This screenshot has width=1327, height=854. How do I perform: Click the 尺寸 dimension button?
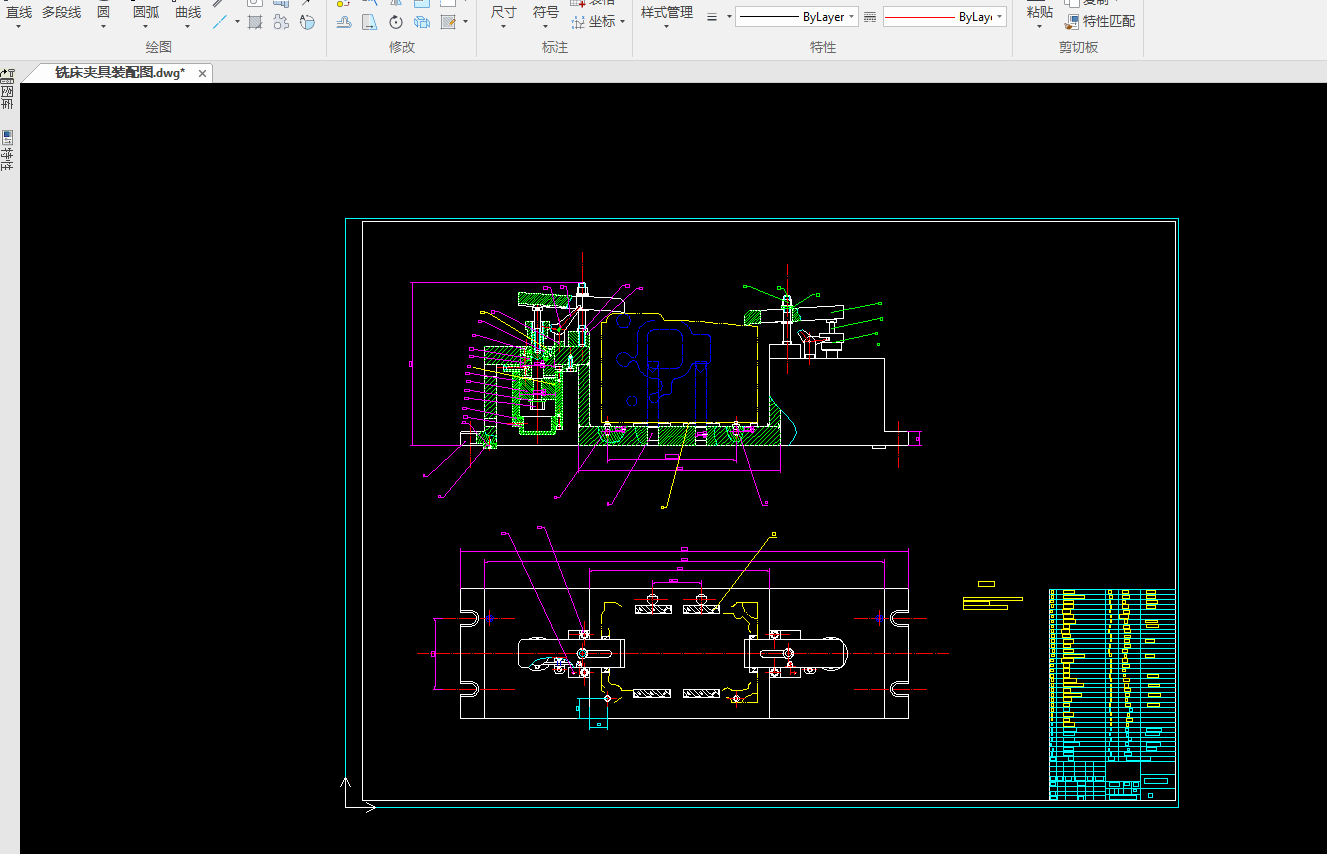click(504, 12)
